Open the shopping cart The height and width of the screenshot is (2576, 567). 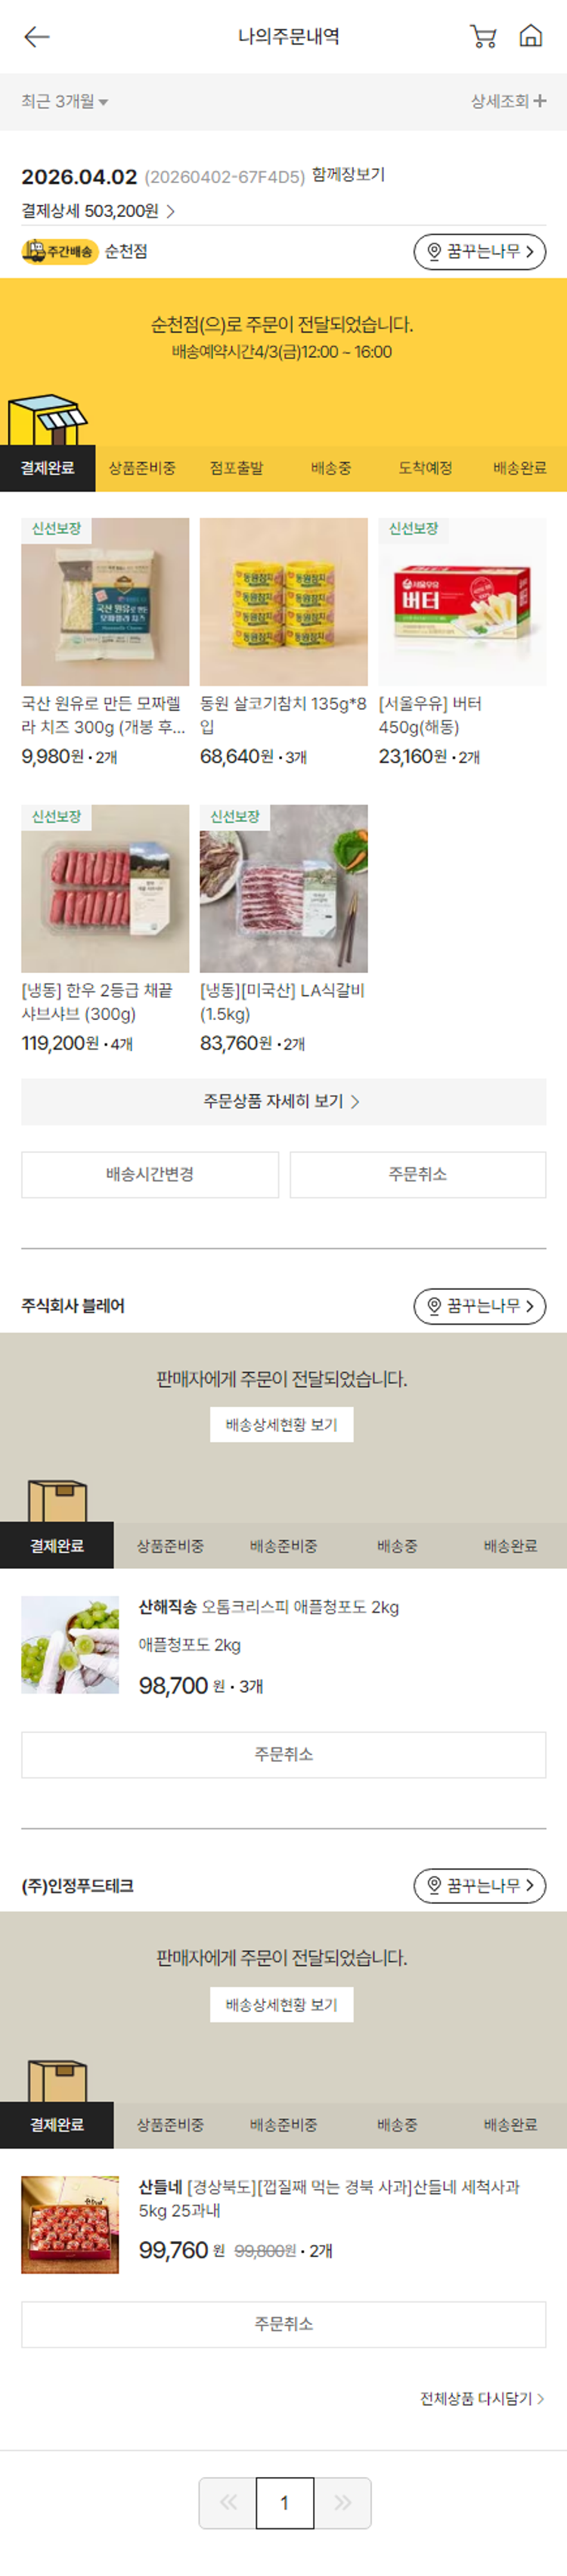click(x=483, y=37)
